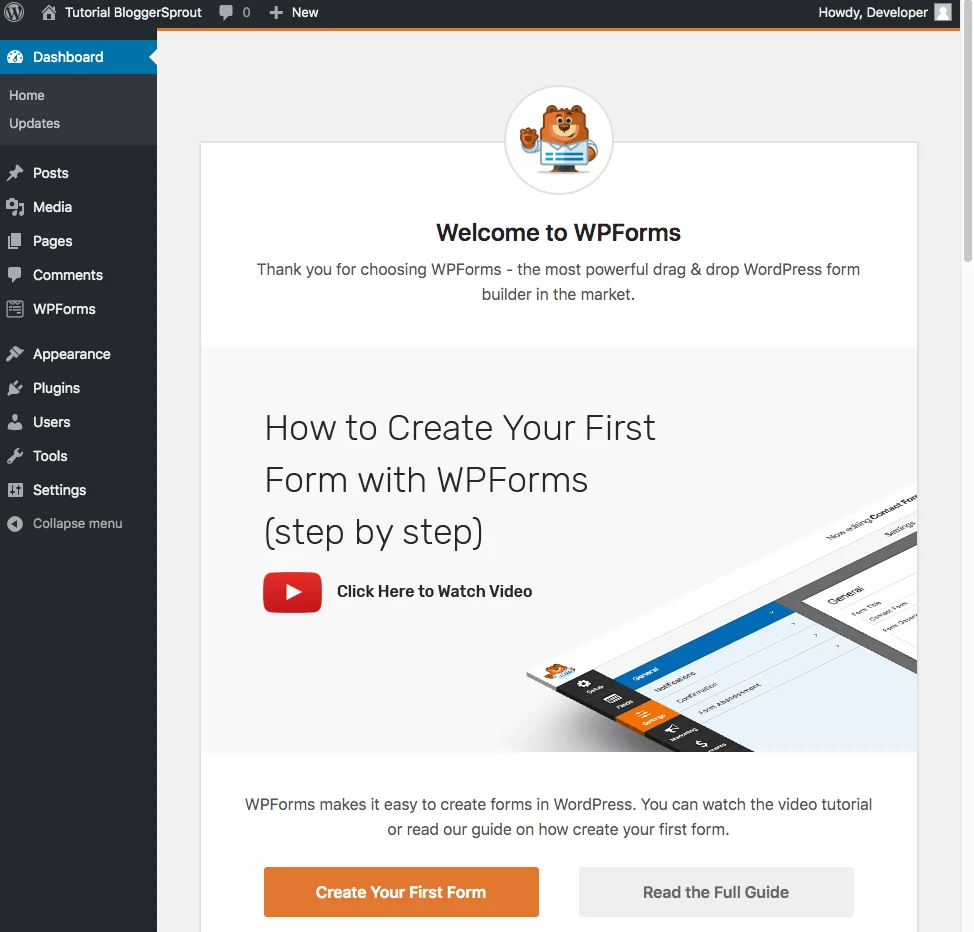Open the + New menu in the toolbar
The height and width of the screenshot is (932, 974).
[x=293, y=12]
